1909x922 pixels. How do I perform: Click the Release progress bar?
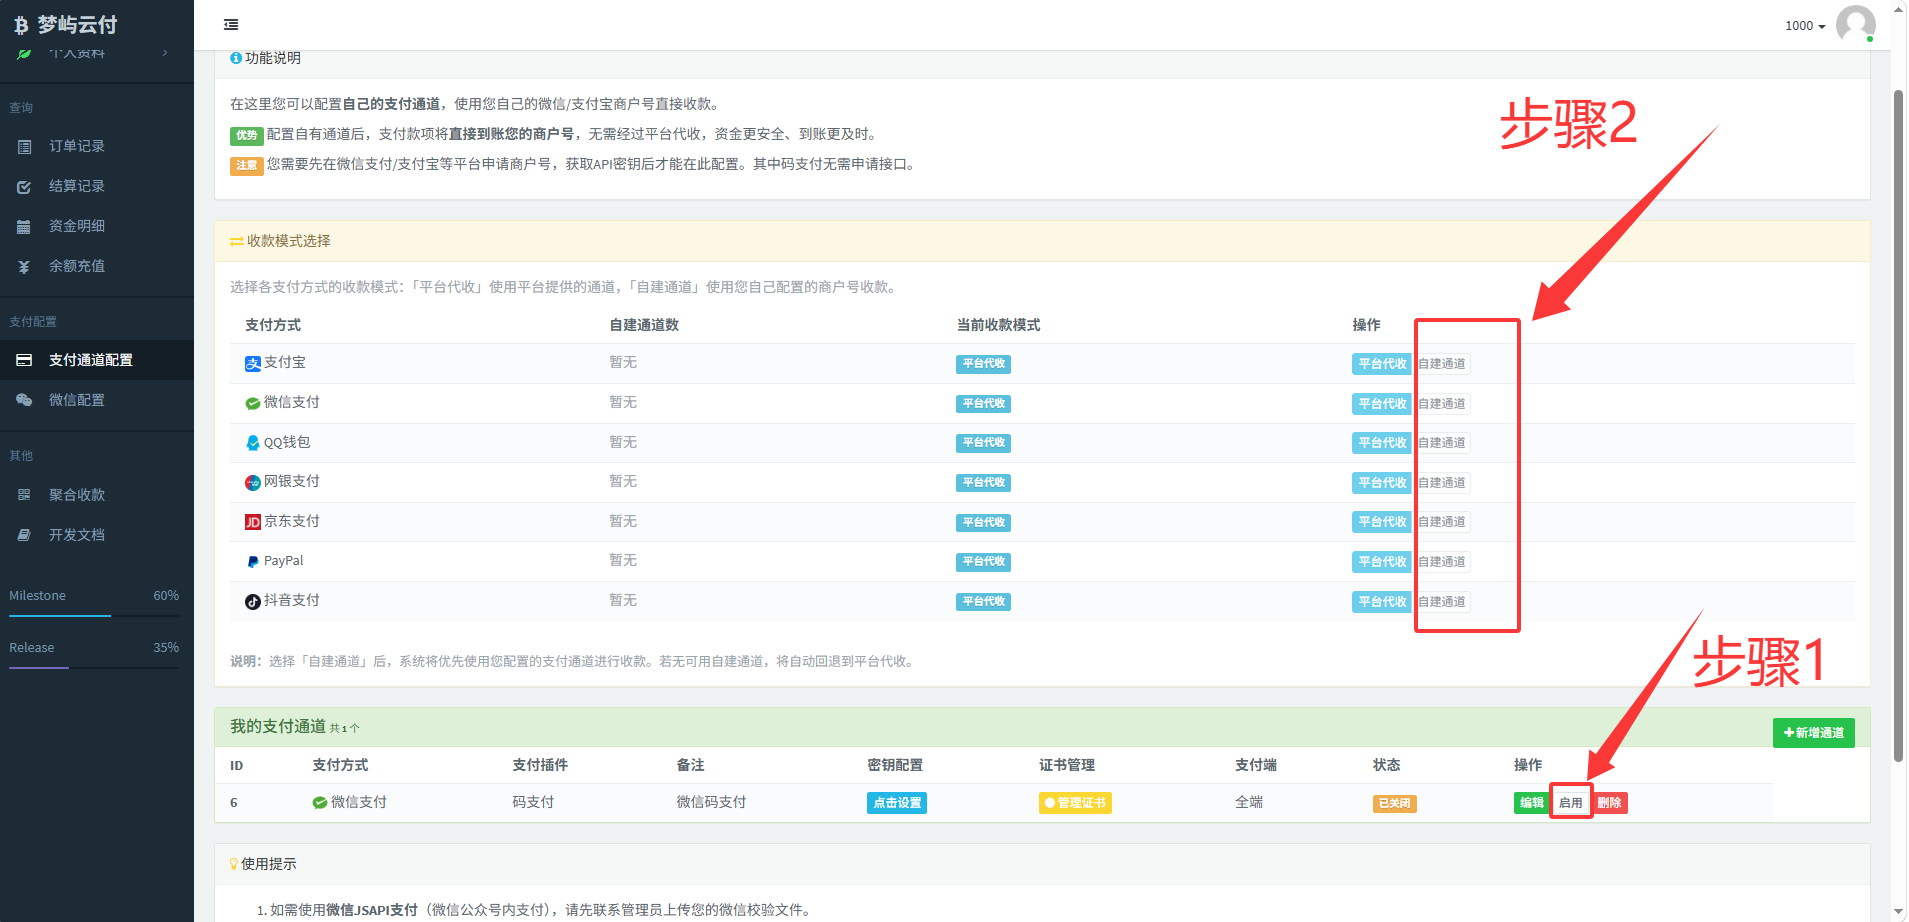click(94, 668)
